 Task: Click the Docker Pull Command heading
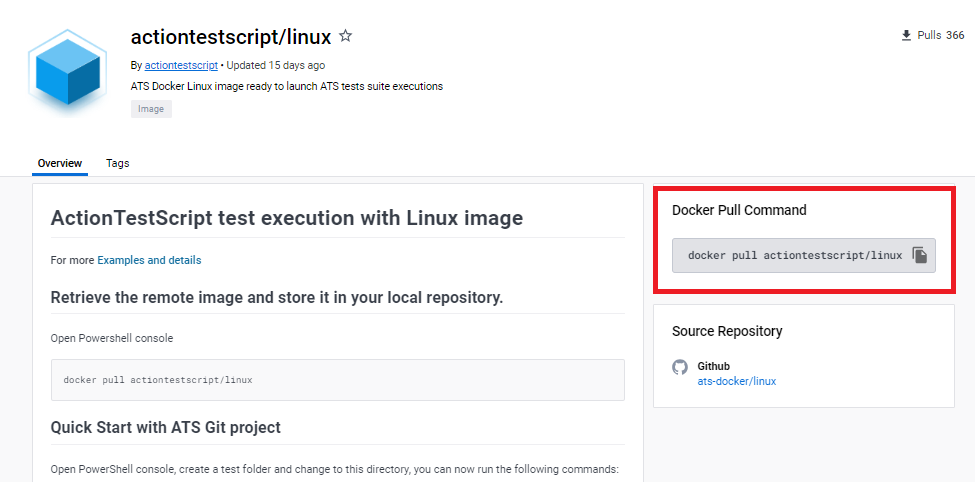tap(739, 210)
